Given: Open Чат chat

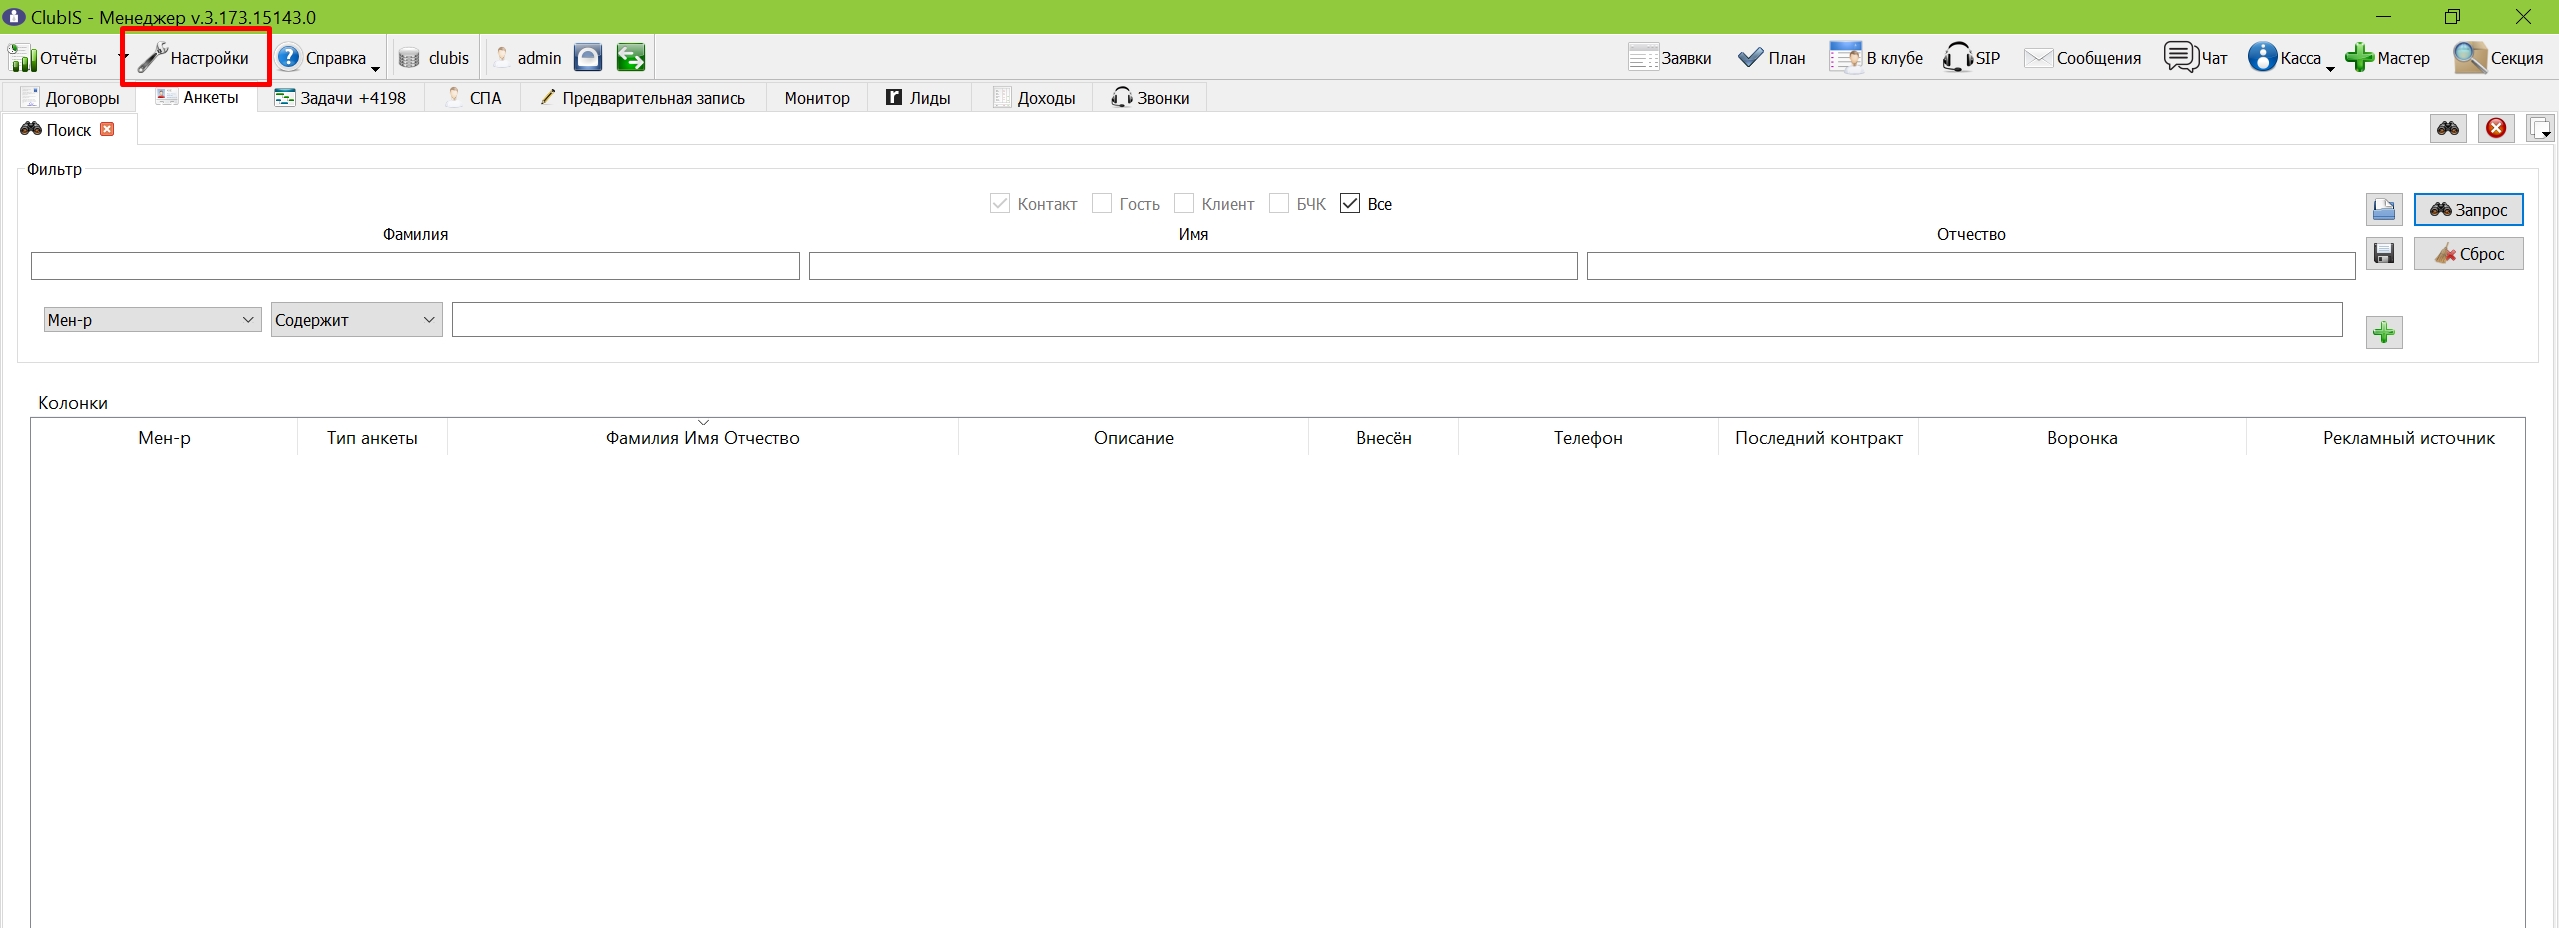Looking at the screenshot, I should click(2195, 58).
